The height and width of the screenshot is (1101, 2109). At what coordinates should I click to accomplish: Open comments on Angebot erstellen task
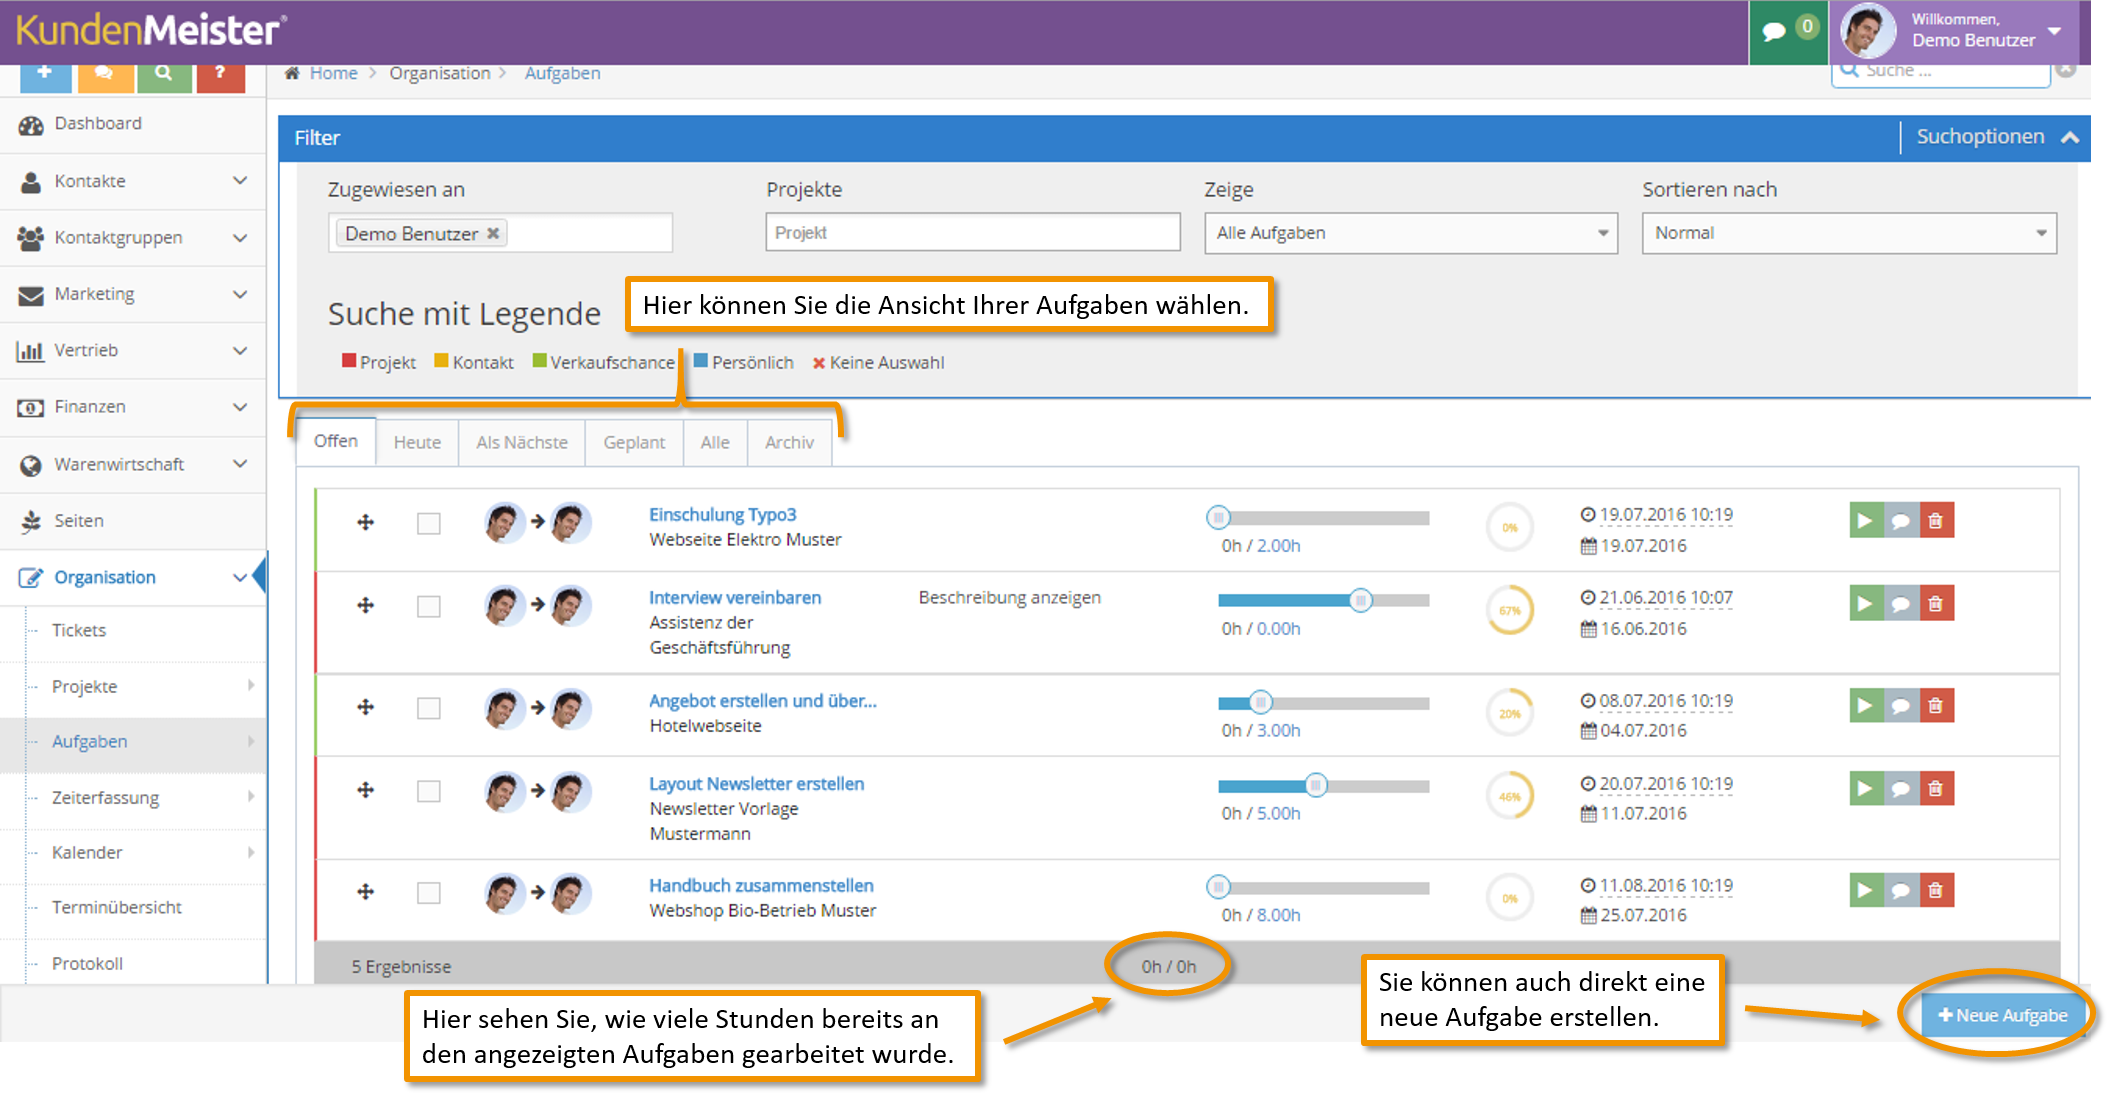coord(1901,706)
